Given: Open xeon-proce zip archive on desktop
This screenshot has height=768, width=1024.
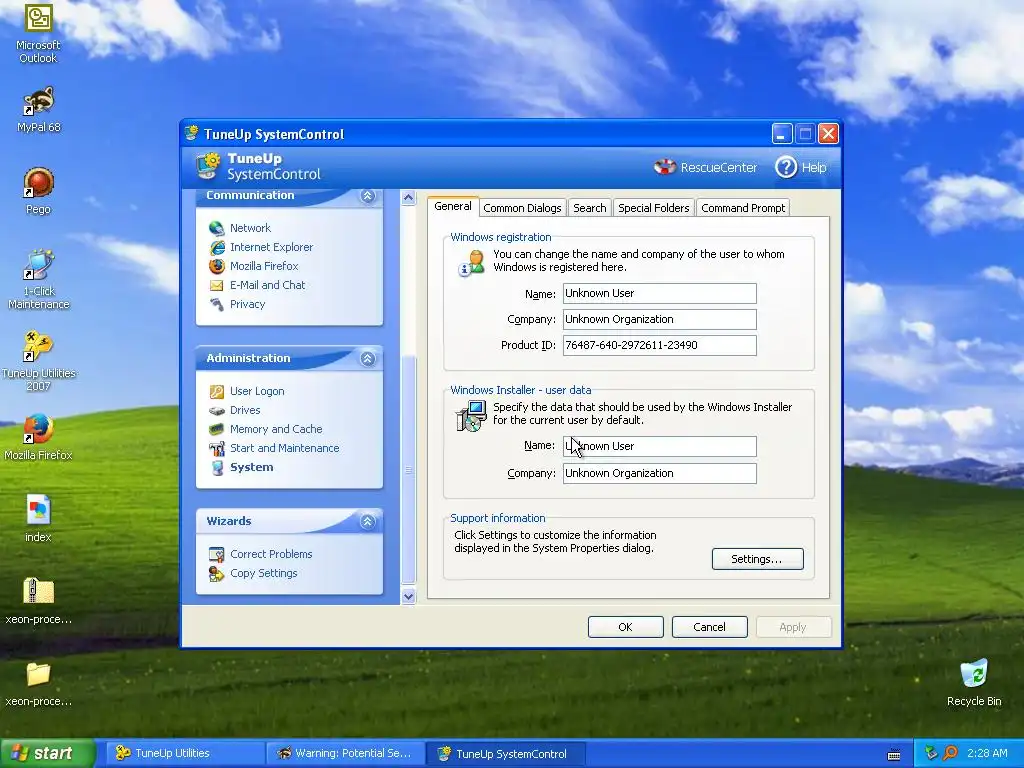Looking at the screenshot, I should pos(38,601).
